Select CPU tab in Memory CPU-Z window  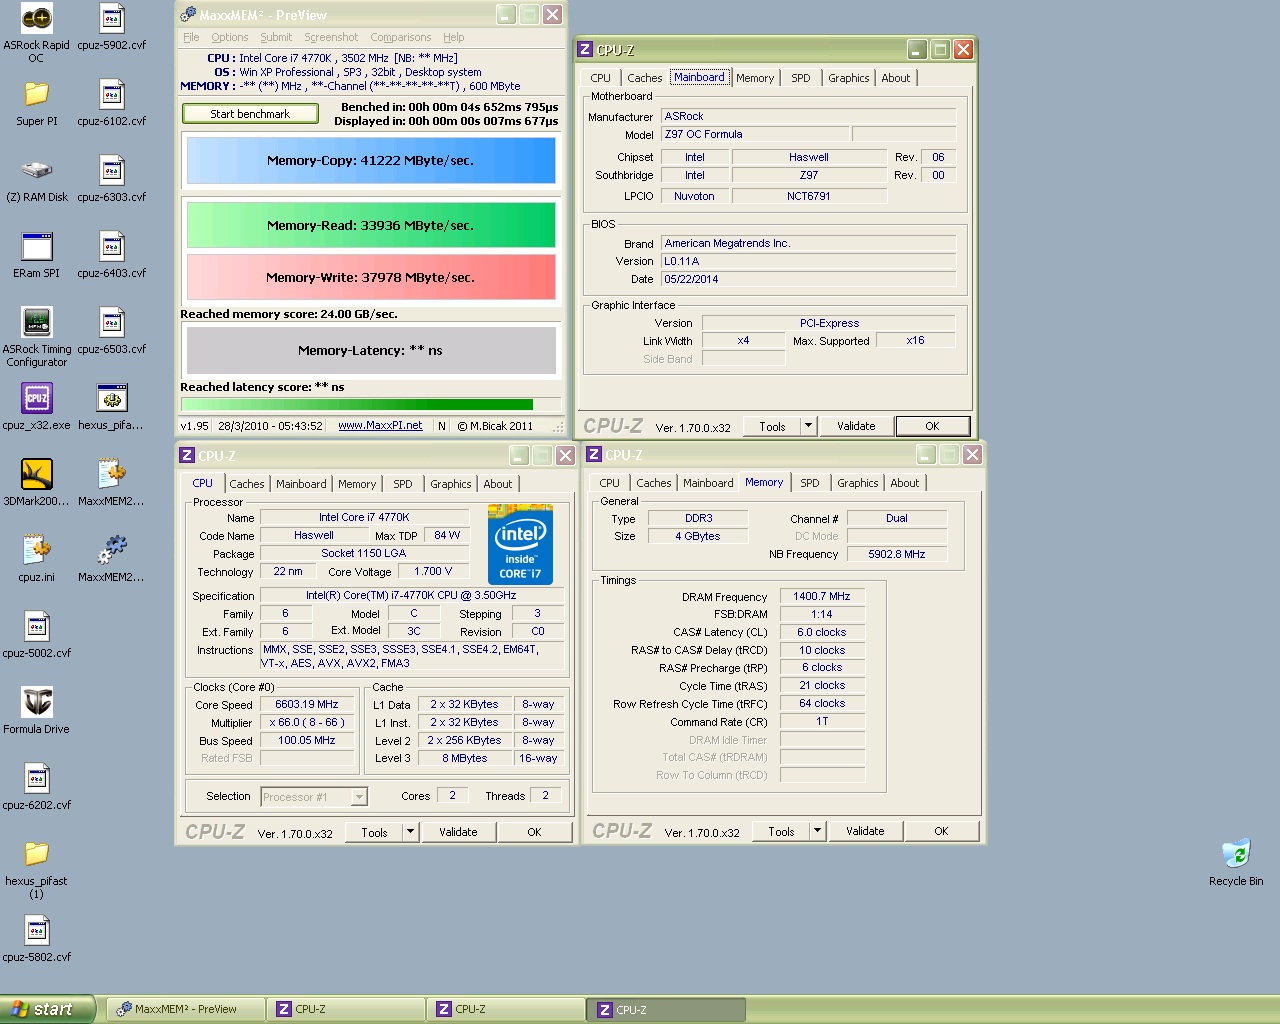(x=609, y=483)
